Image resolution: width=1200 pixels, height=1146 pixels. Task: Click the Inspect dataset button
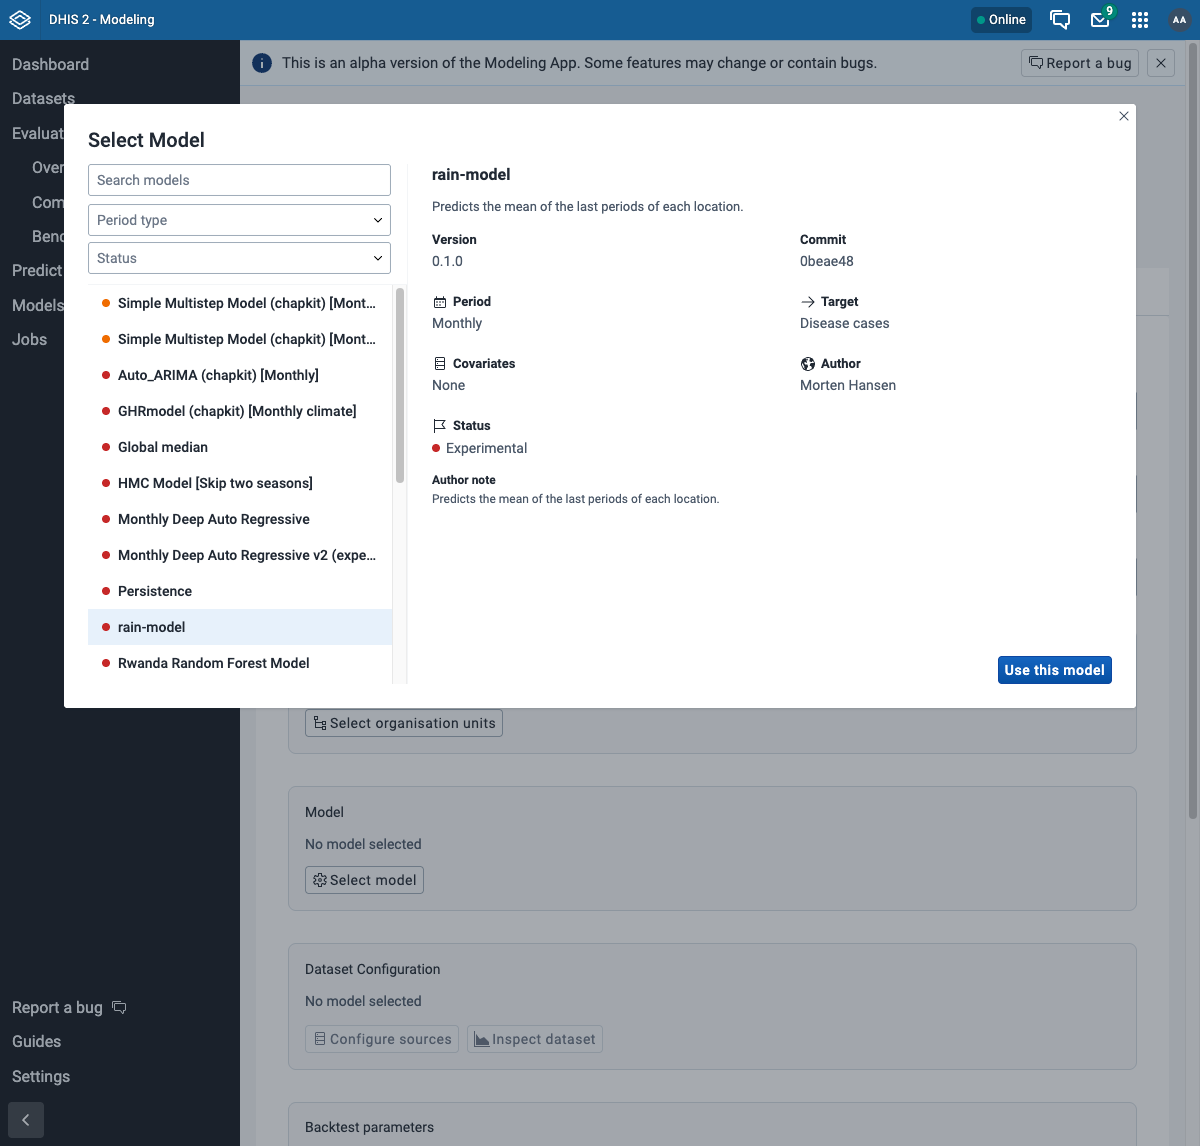[x=535, y=1039]
